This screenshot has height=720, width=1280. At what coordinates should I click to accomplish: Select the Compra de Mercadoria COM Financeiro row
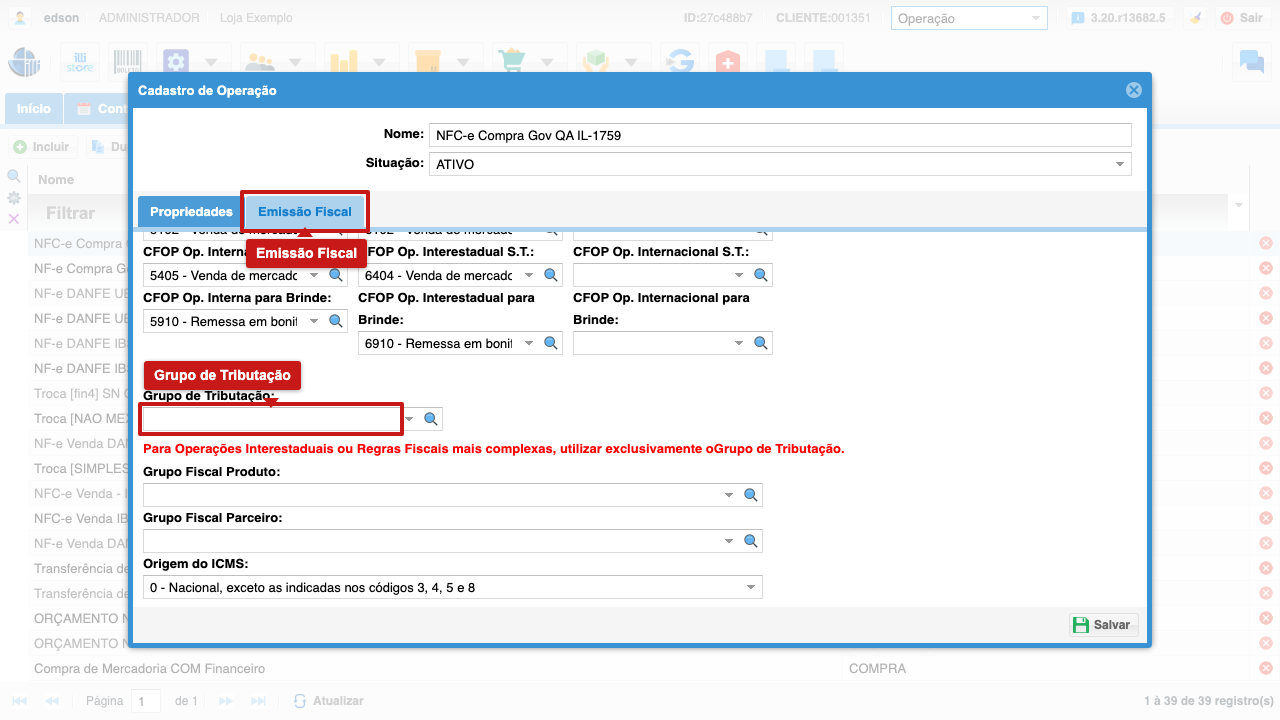[x=640, y=668]
